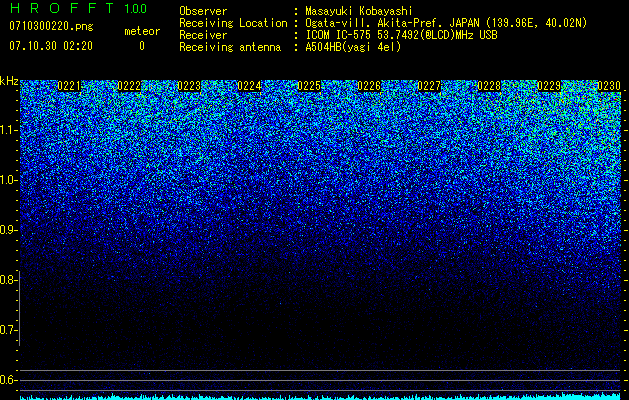
Task: Click the 0.6 frequency axis label
Action: (x=7, y=380)
